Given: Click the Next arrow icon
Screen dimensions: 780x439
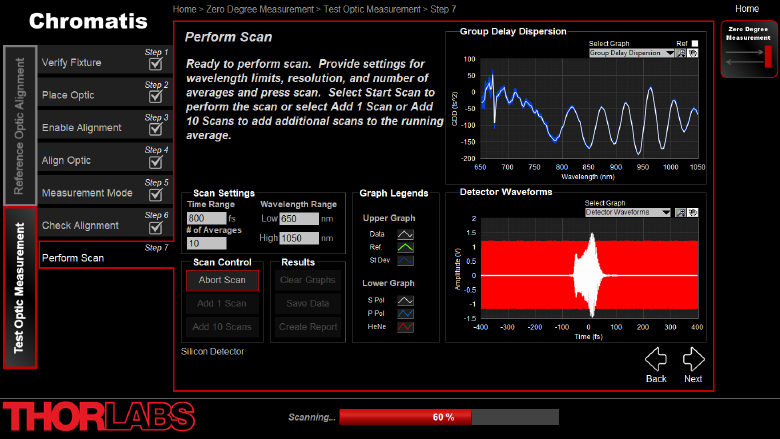Looking at the screenshot, I should pos(693,359).
